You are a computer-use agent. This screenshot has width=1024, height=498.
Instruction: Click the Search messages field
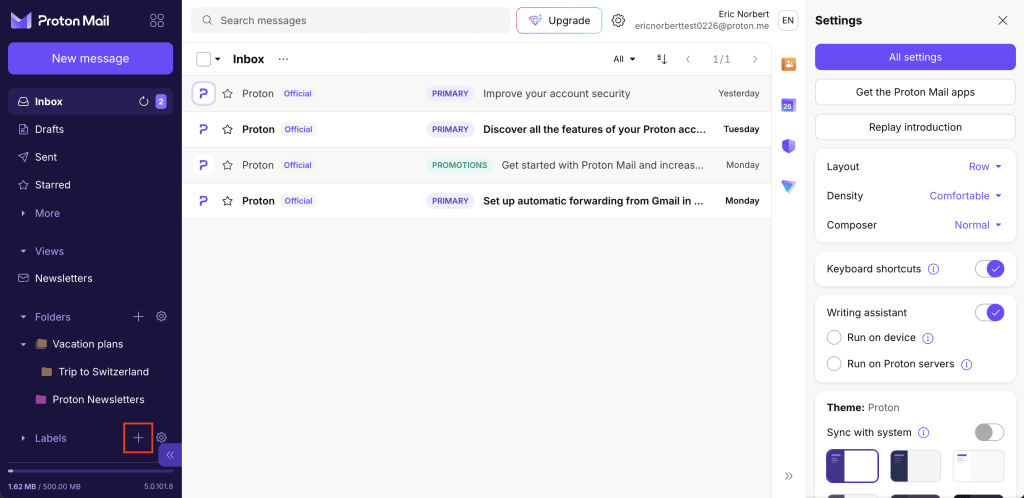(351, 20)
